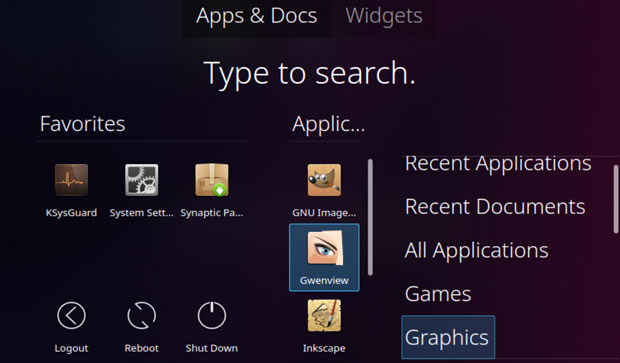This screenshot has width=620, height=363.
Task: Click the Logout icon
Action: 71,316
